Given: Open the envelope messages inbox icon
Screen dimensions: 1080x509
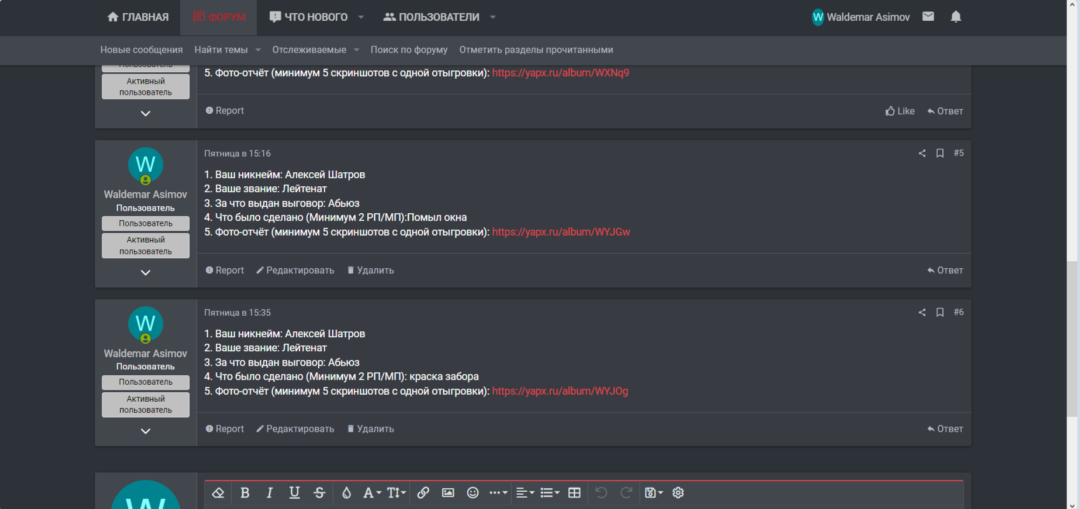Looking at the screenshot, I should click(x=928, y=17).
